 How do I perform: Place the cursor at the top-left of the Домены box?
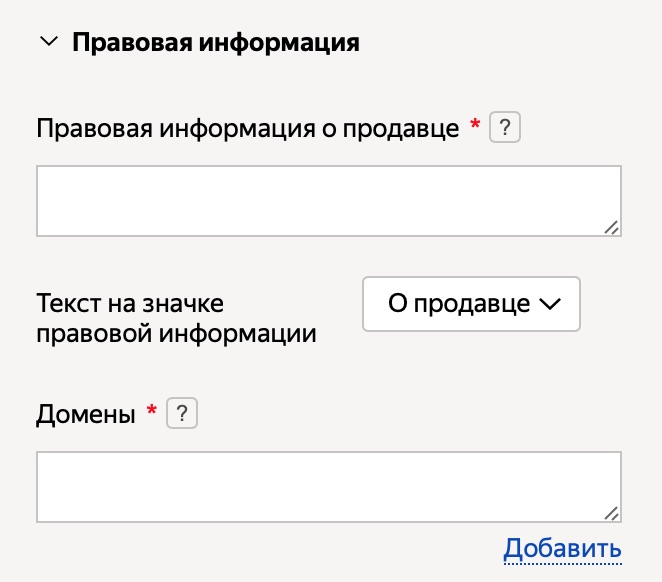(x=46, y=462)
